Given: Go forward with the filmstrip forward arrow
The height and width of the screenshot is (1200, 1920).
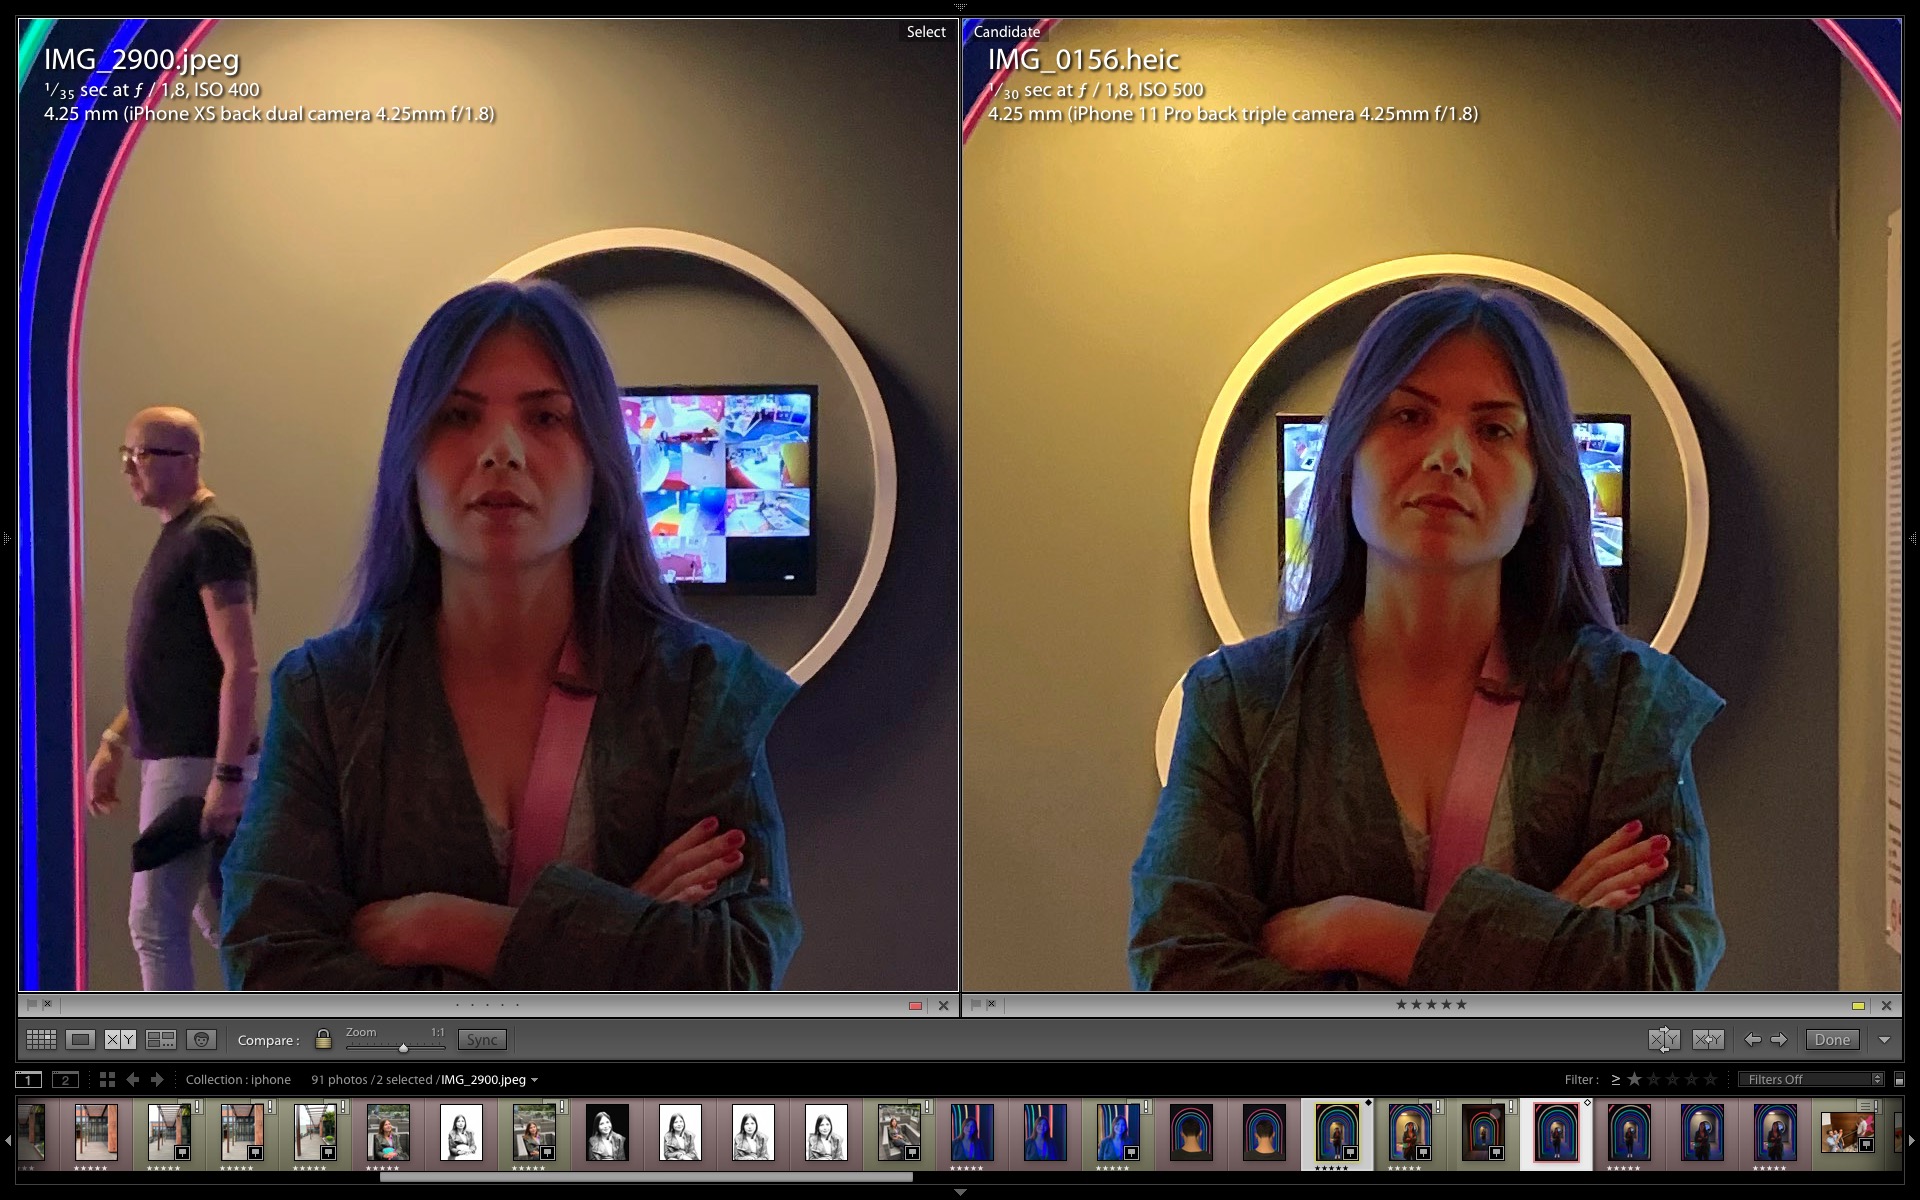Looking at the screenshot, I should (156, 1080).
